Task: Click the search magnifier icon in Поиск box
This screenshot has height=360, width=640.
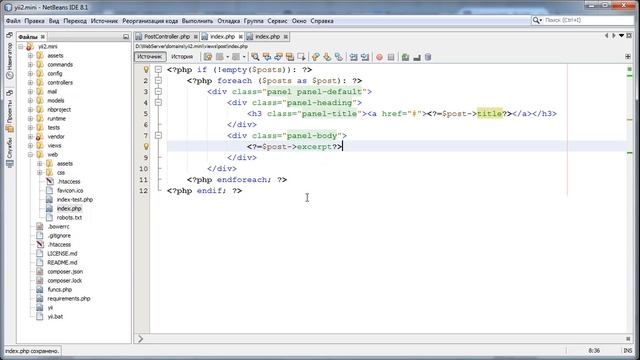Action: coord(536,20)
